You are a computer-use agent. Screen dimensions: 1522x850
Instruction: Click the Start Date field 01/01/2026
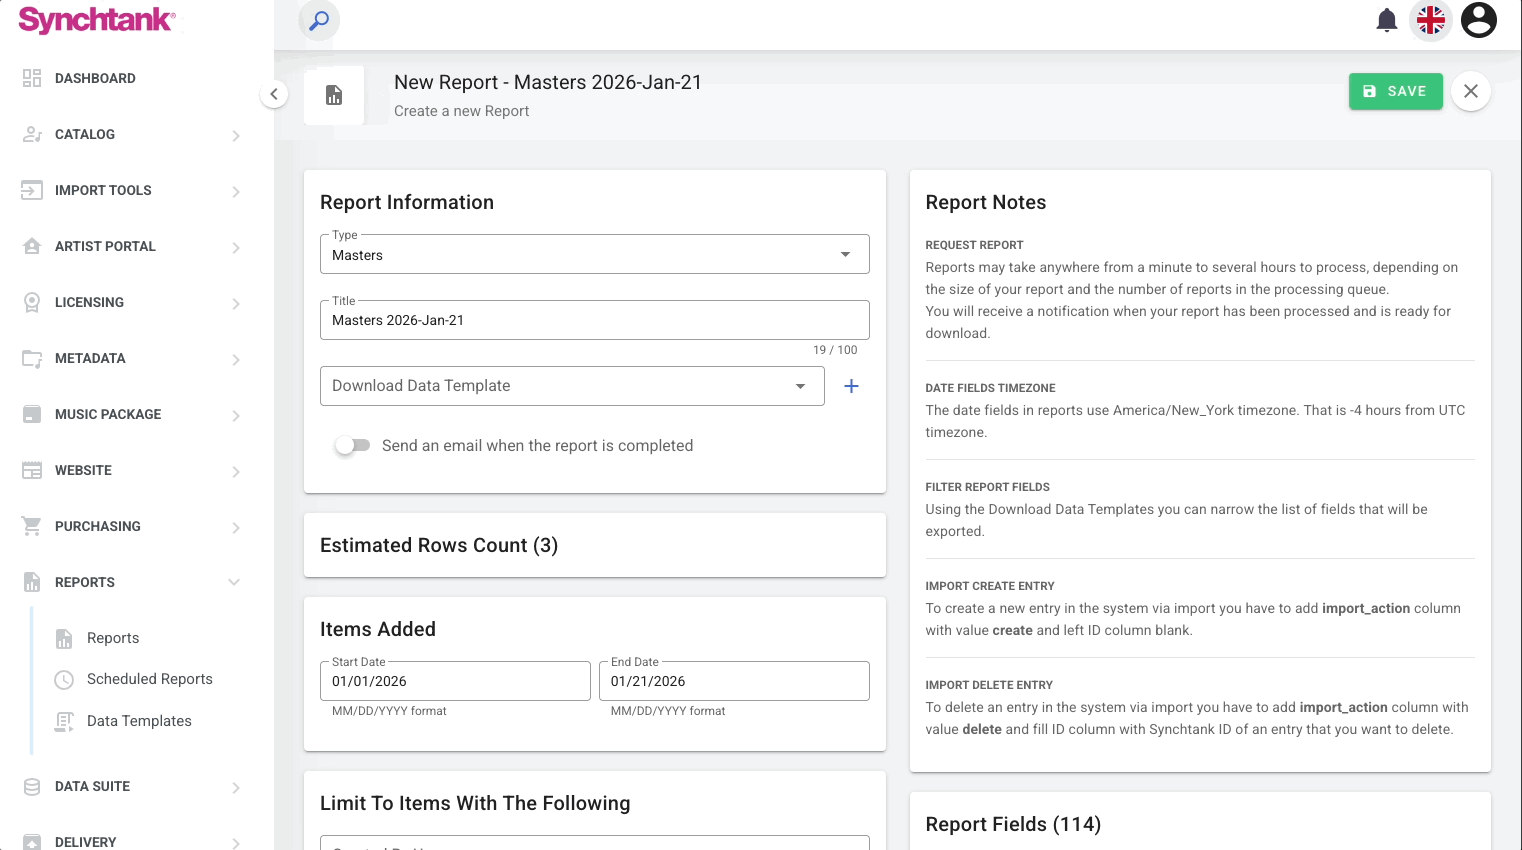[455, 681]
